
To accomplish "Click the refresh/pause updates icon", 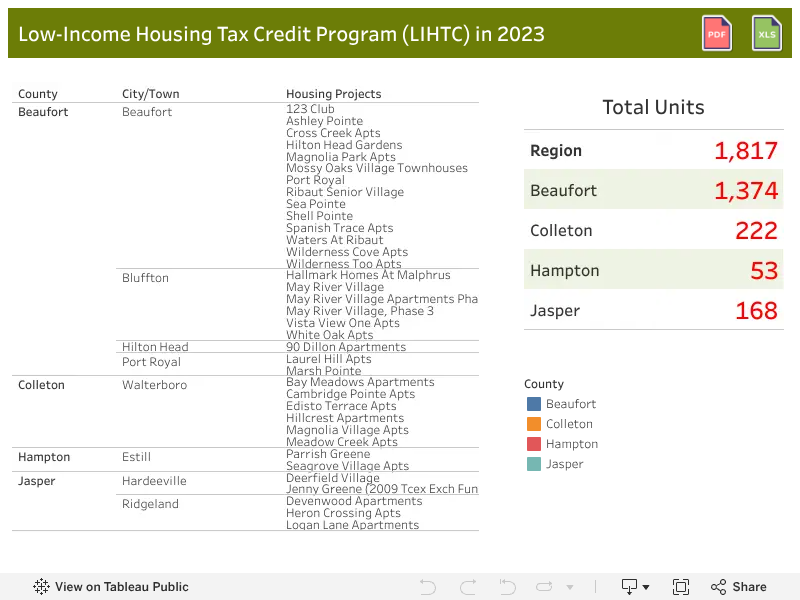I will [x=544, y=587].
